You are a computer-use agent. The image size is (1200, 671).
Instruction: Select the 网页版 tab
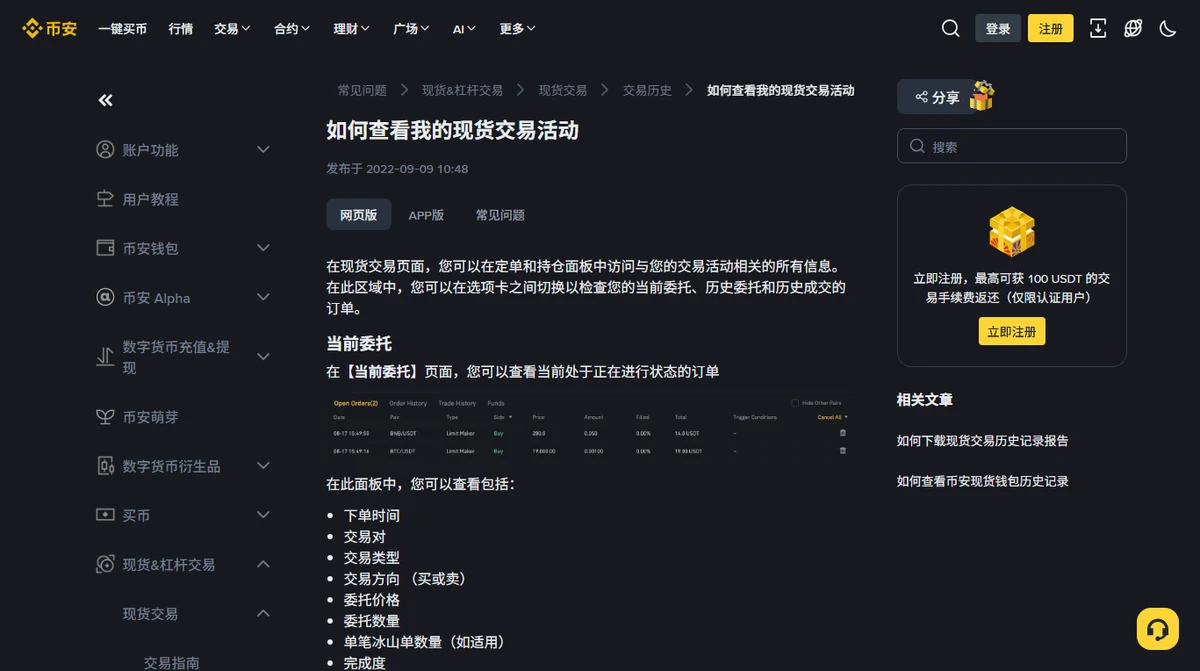coord(358,215)
